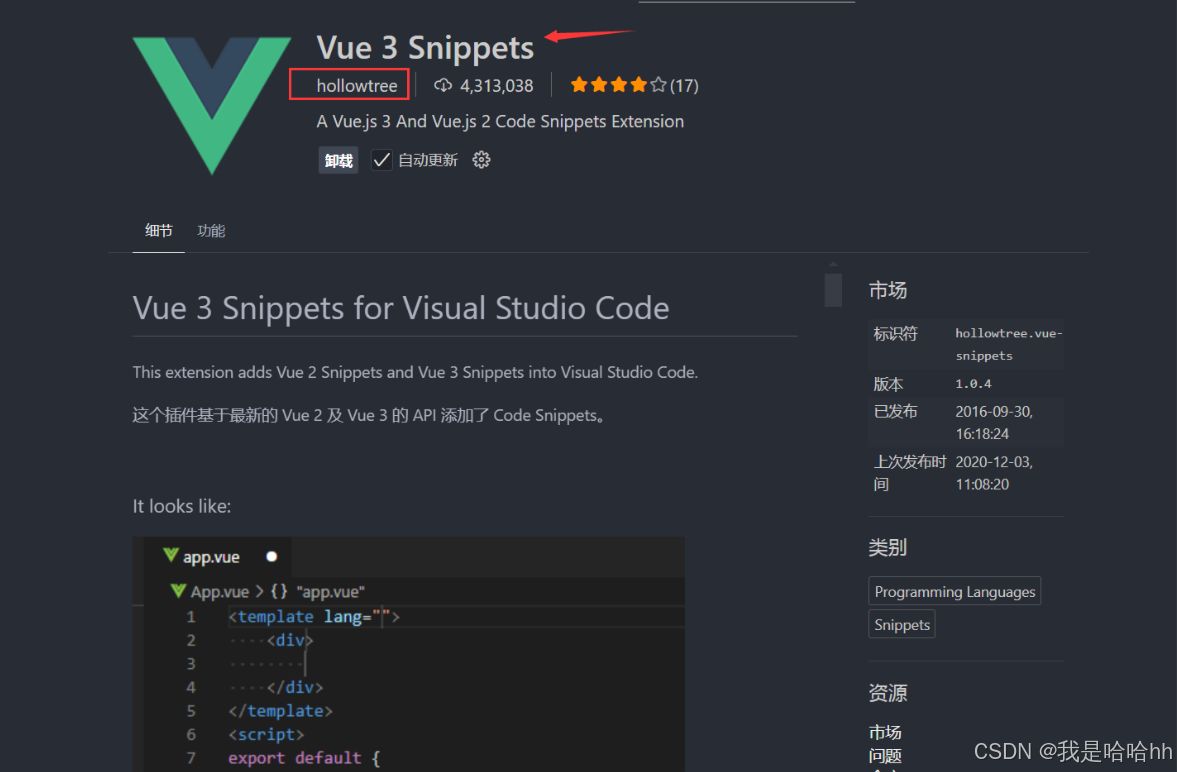
Task: Click the hollowtree.vue-snippets identifier value
Action: pyautogui.click(x=1008, y=344)
